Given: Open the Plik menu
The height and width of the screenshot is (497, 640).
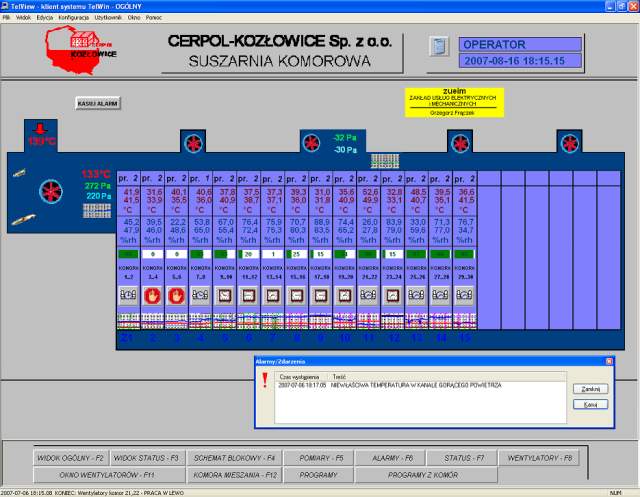Looking at the screenshot, I should [x=6, y=18].
